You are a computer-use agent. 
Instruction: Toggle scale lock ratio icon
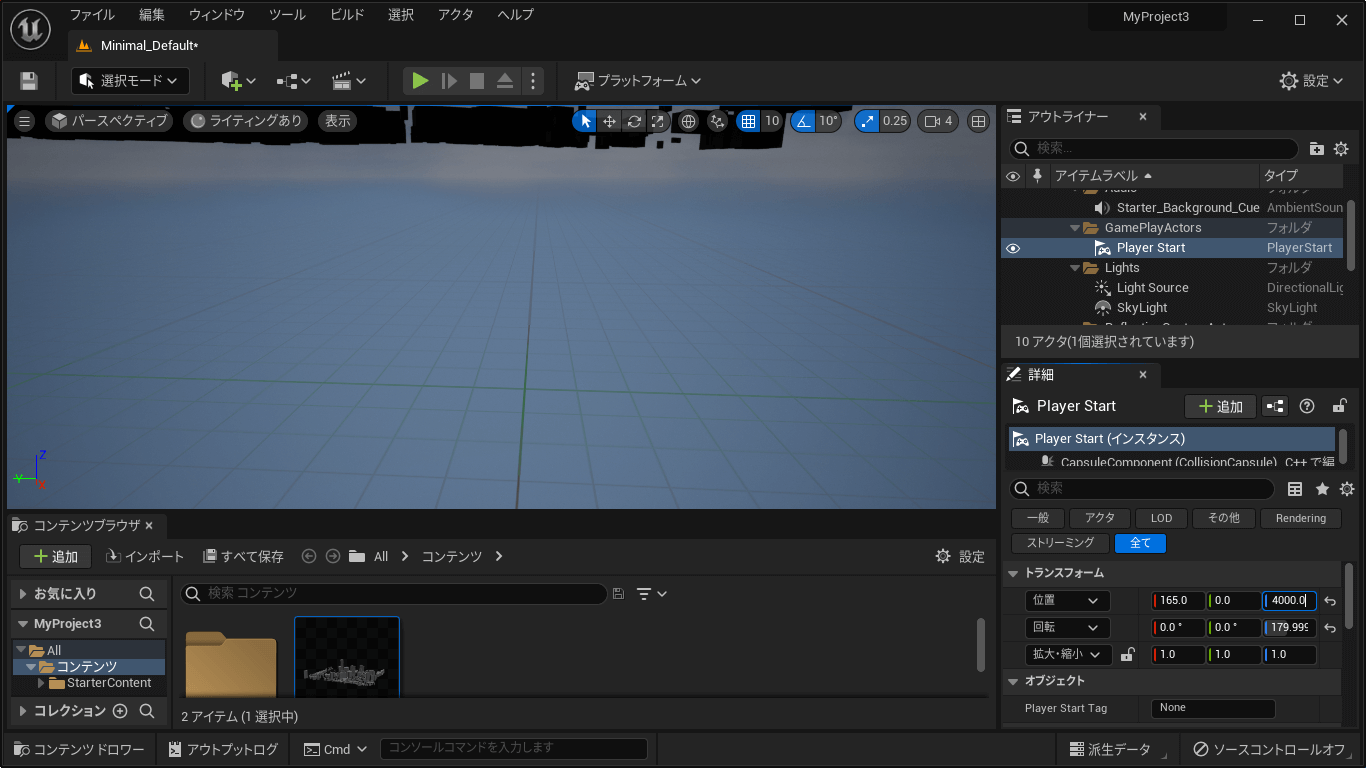pos(1128,655)
